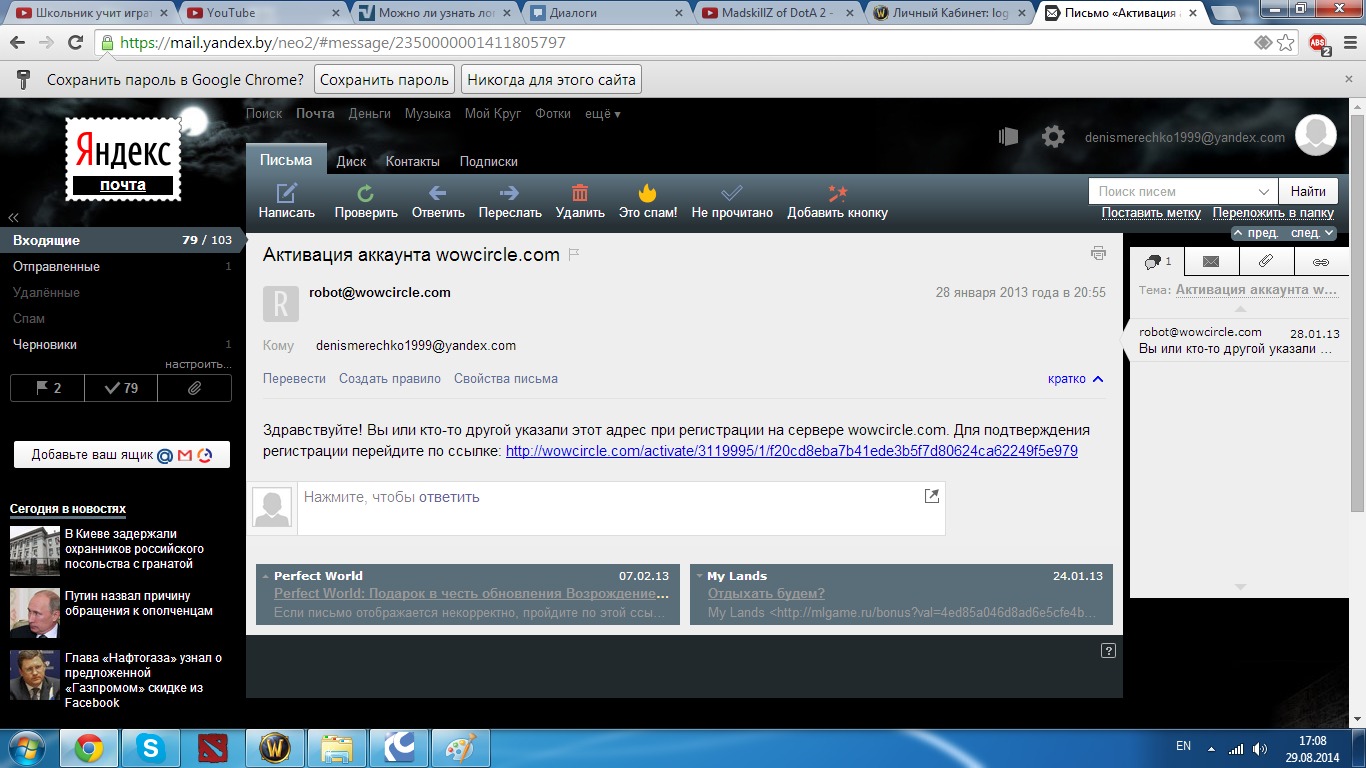Click the Свойства письма link
Viewport: 1366px width, 768px height.
pos(506,379)
